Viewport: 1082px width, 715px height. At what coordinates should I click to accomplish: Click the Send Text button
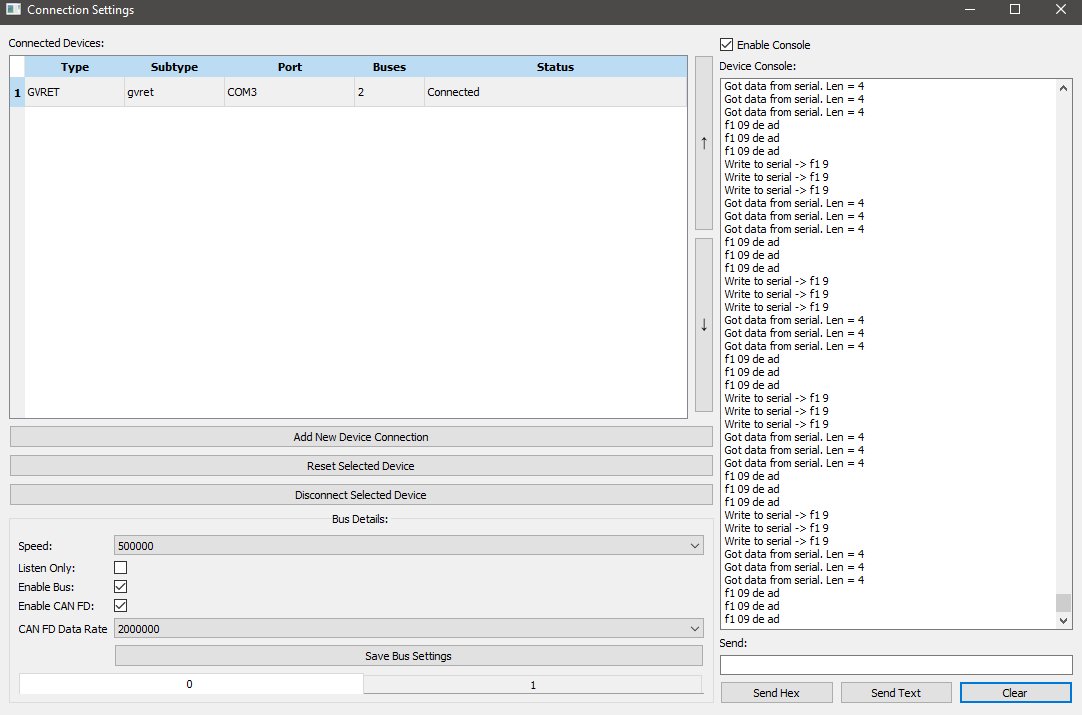click(x=896, y=693)
